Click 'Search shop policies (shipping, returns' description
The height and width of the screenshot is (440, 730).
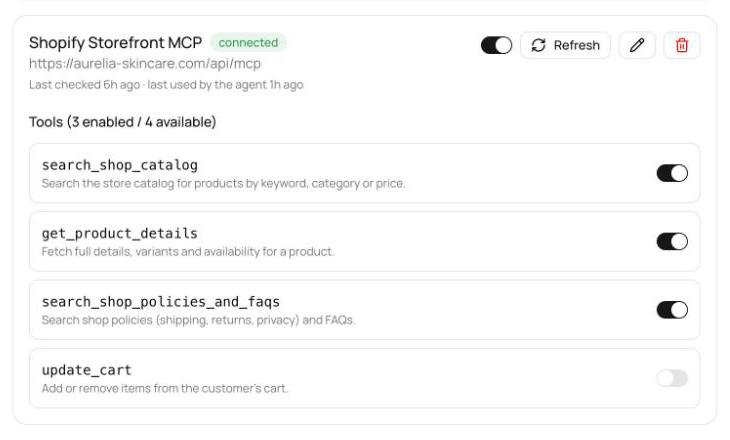pyautogui.click(x=198, y=320)
